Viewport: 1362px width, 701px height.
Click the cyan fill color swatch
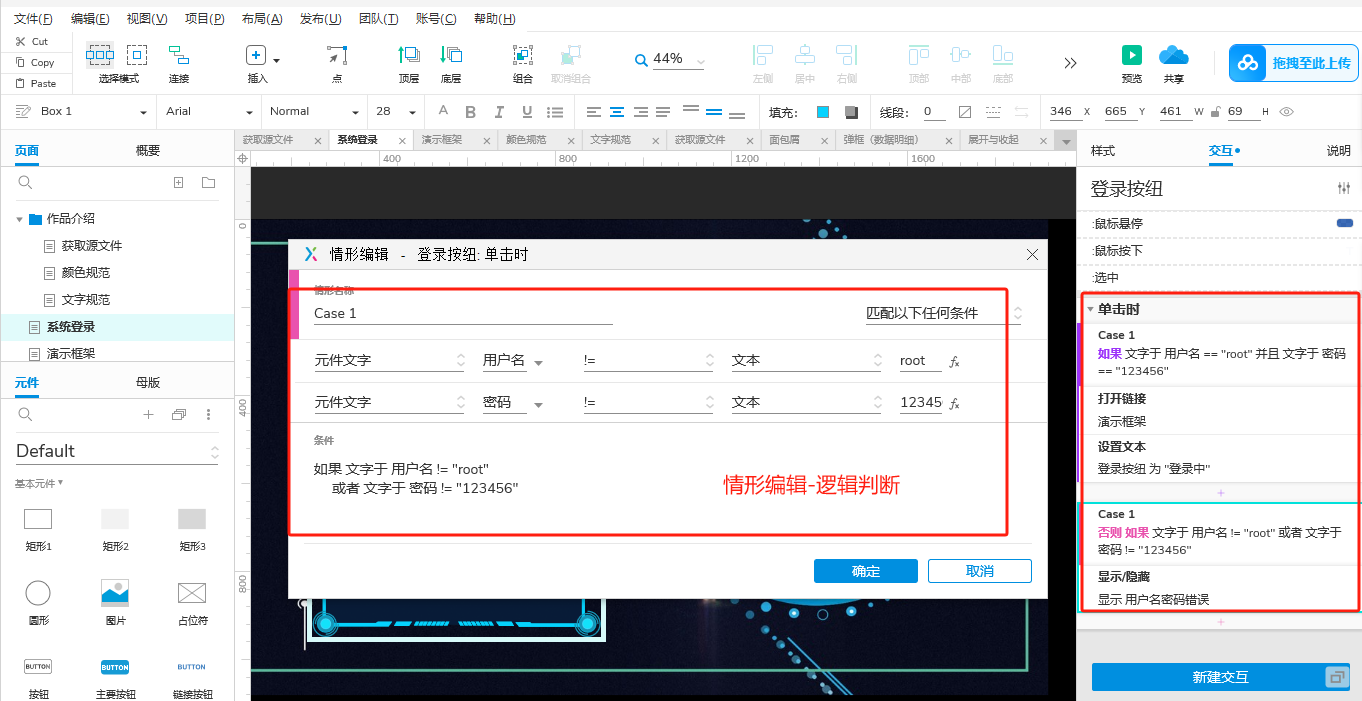point(823,112)
